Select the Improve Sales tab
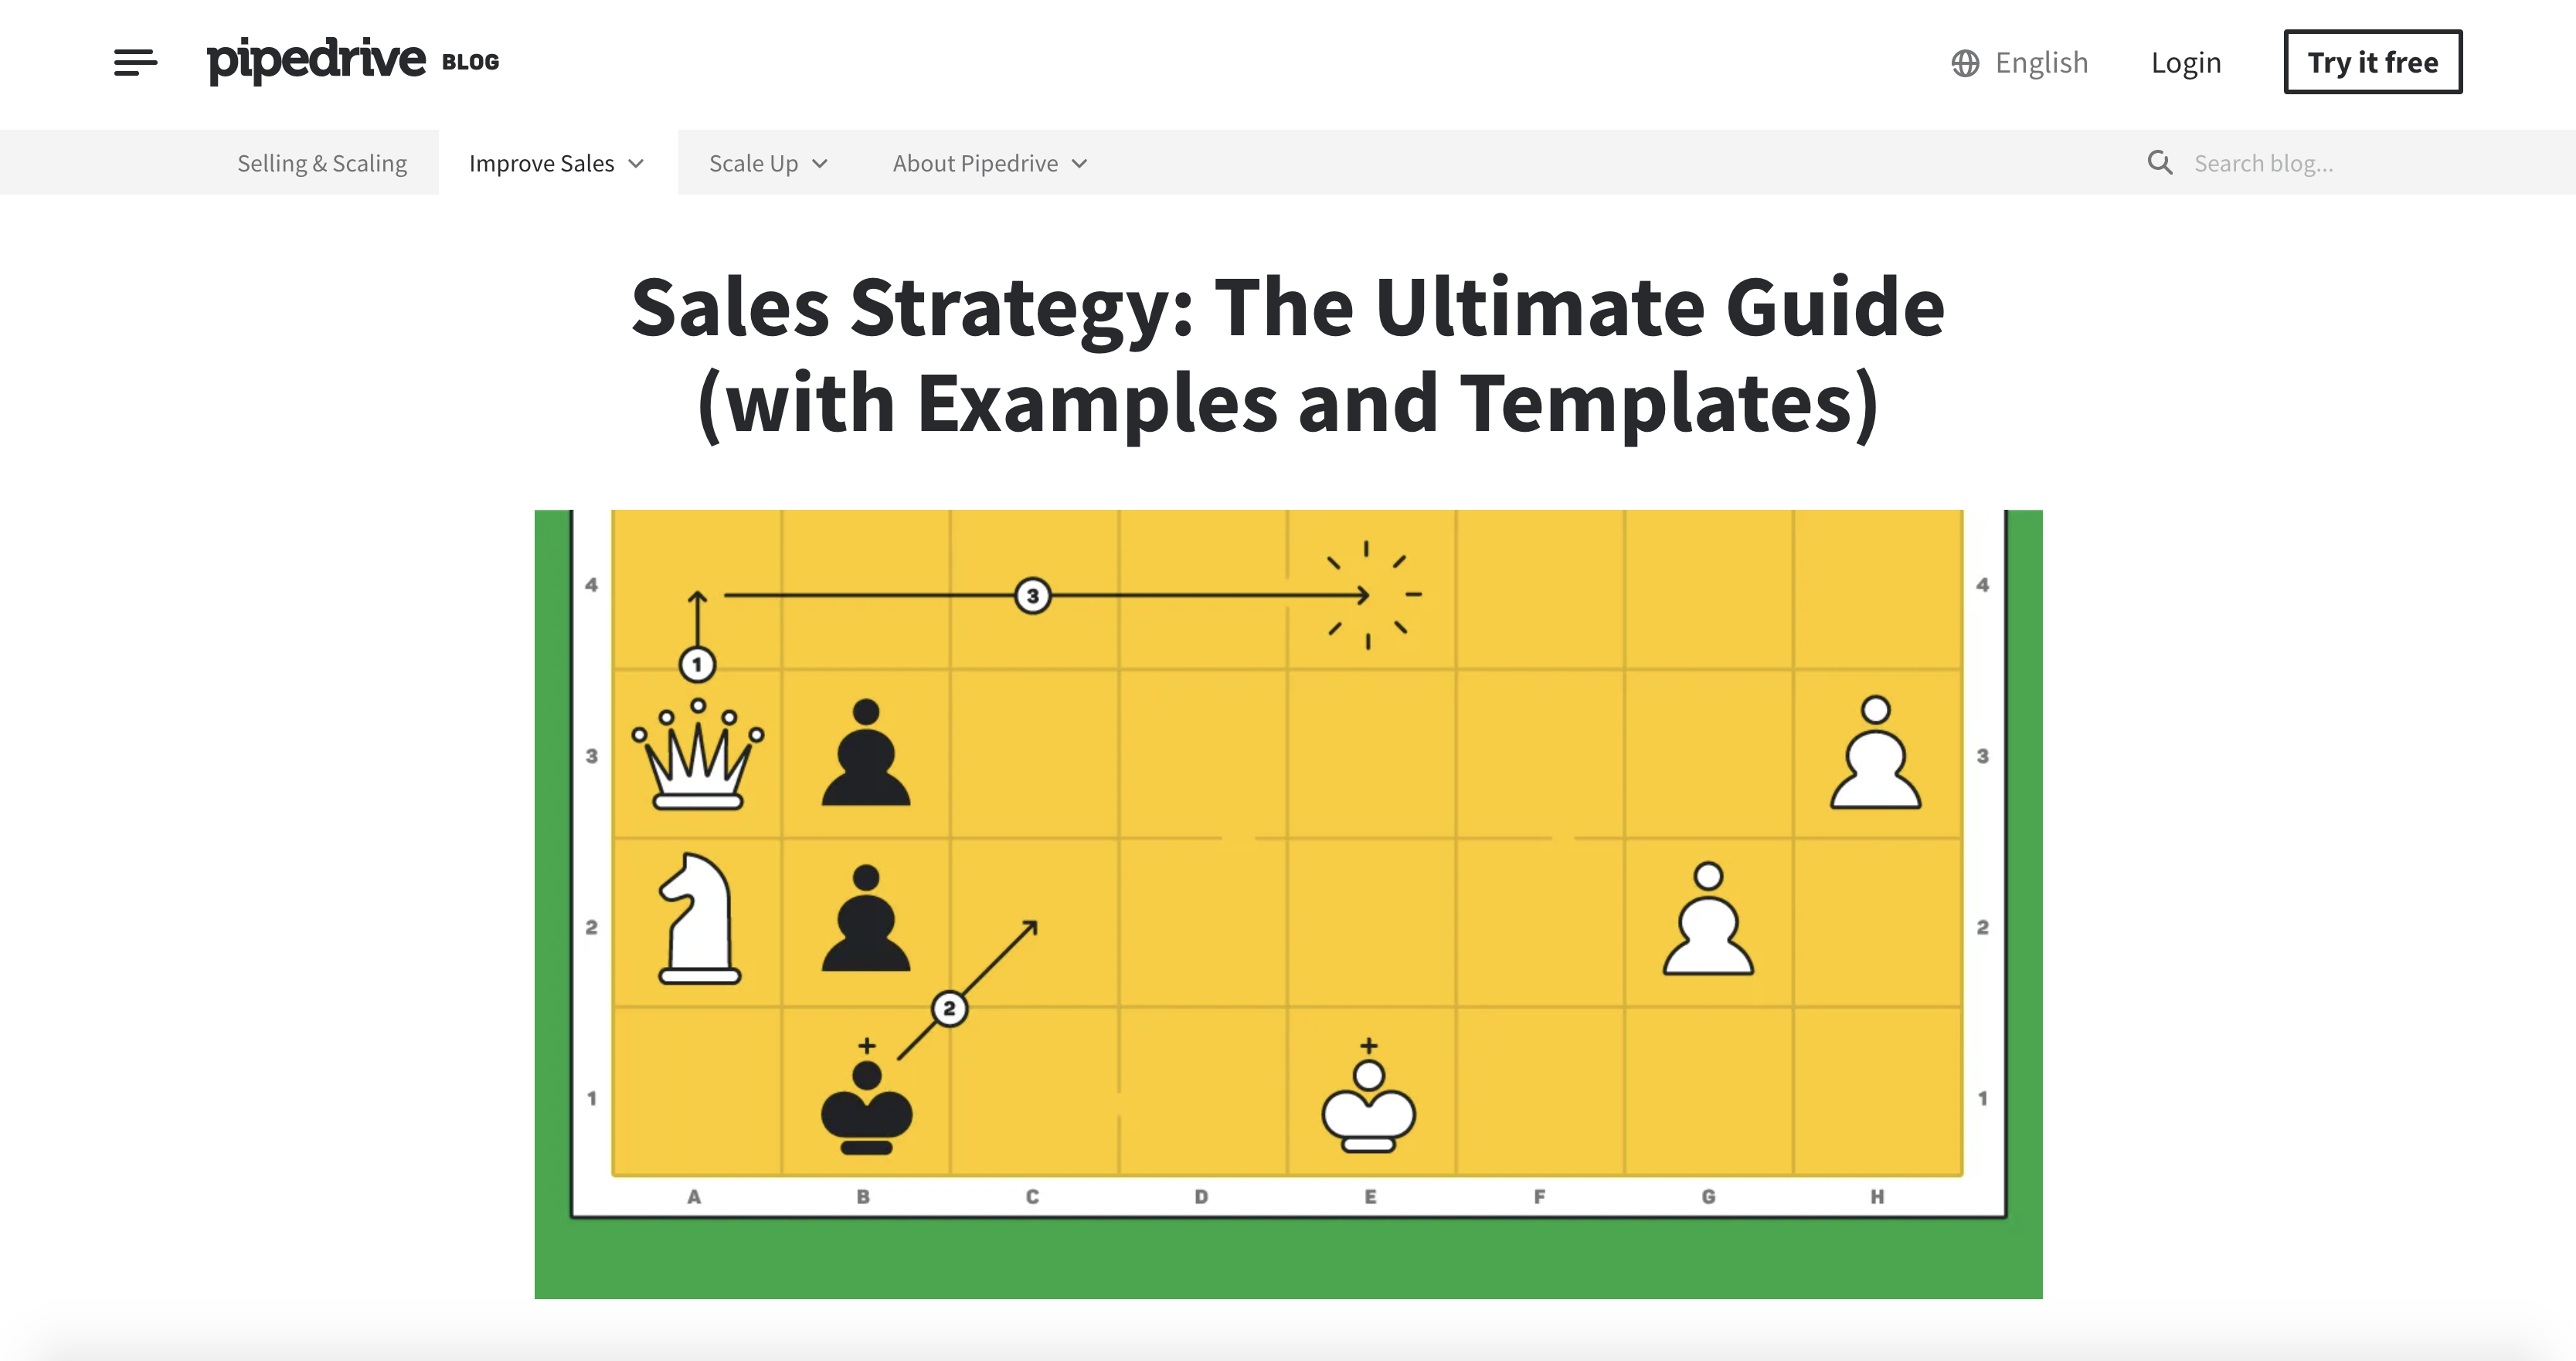 542,161
